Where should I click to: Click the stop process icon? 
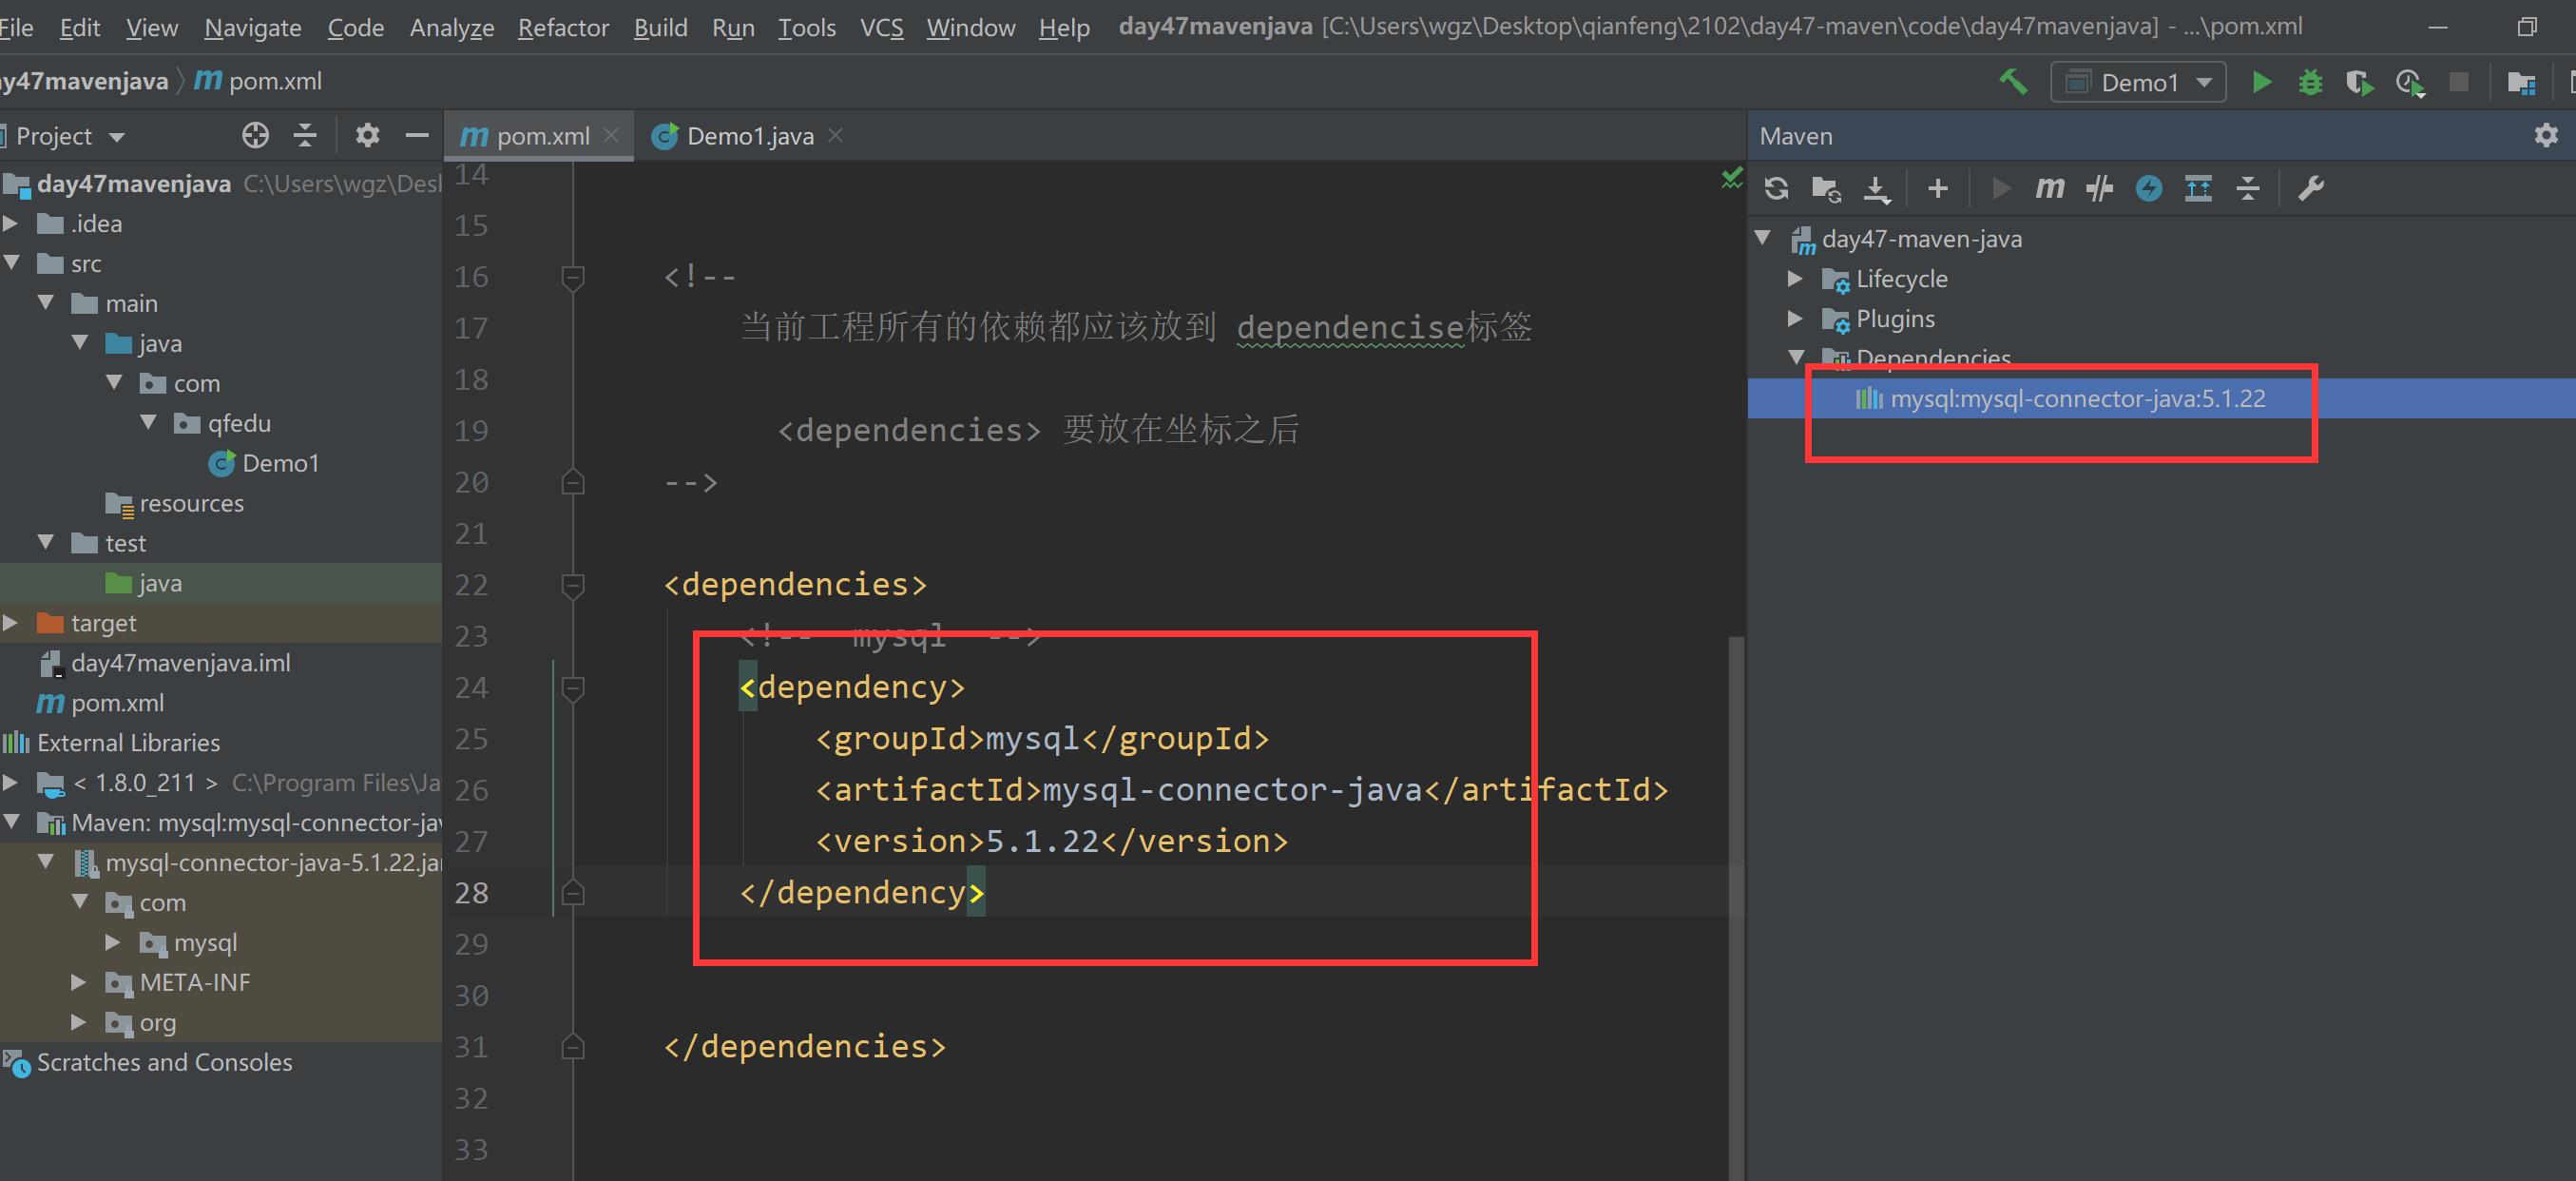[x=2459, y=82]
